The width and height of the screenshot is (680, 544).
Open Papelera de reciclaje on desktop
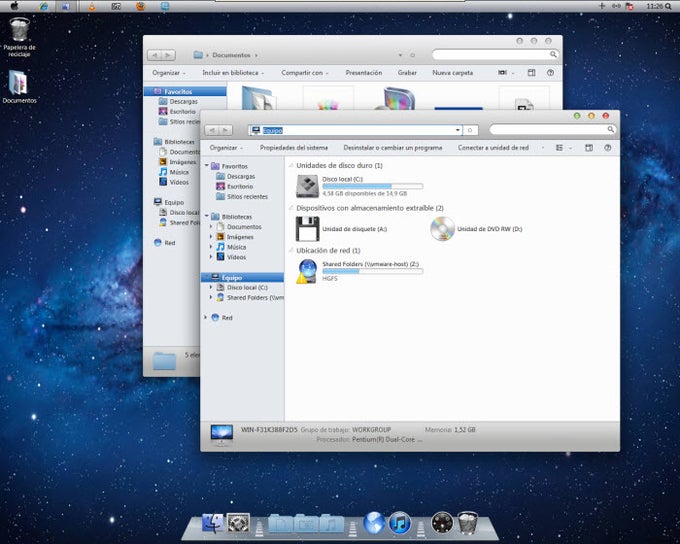pyautogui.click(x=20, y=37)
